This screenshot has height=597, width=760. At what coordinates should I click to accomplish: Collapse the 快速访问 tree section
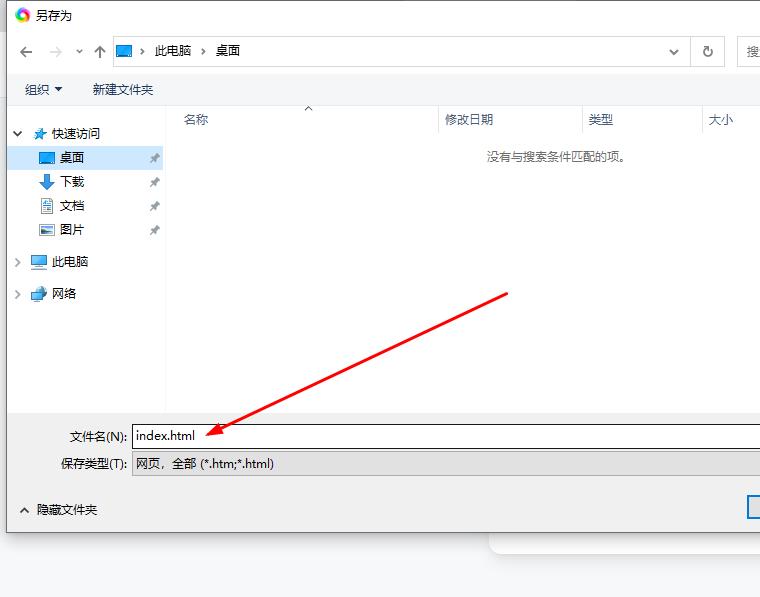[x=18, y=134]
